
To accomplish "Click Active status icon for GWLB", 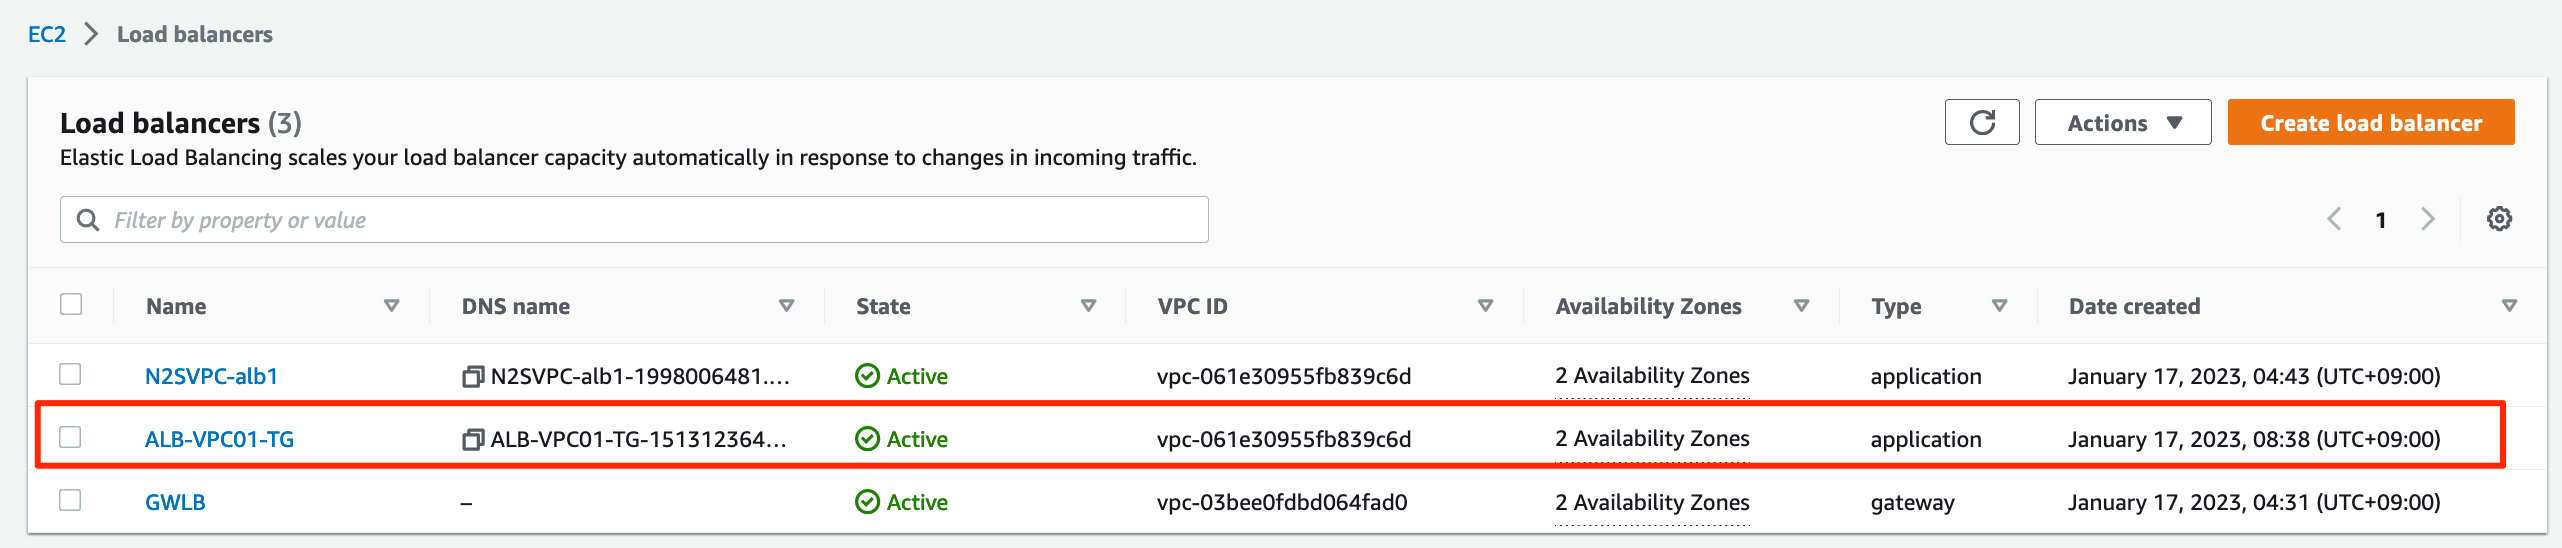I will pos(867,502).
